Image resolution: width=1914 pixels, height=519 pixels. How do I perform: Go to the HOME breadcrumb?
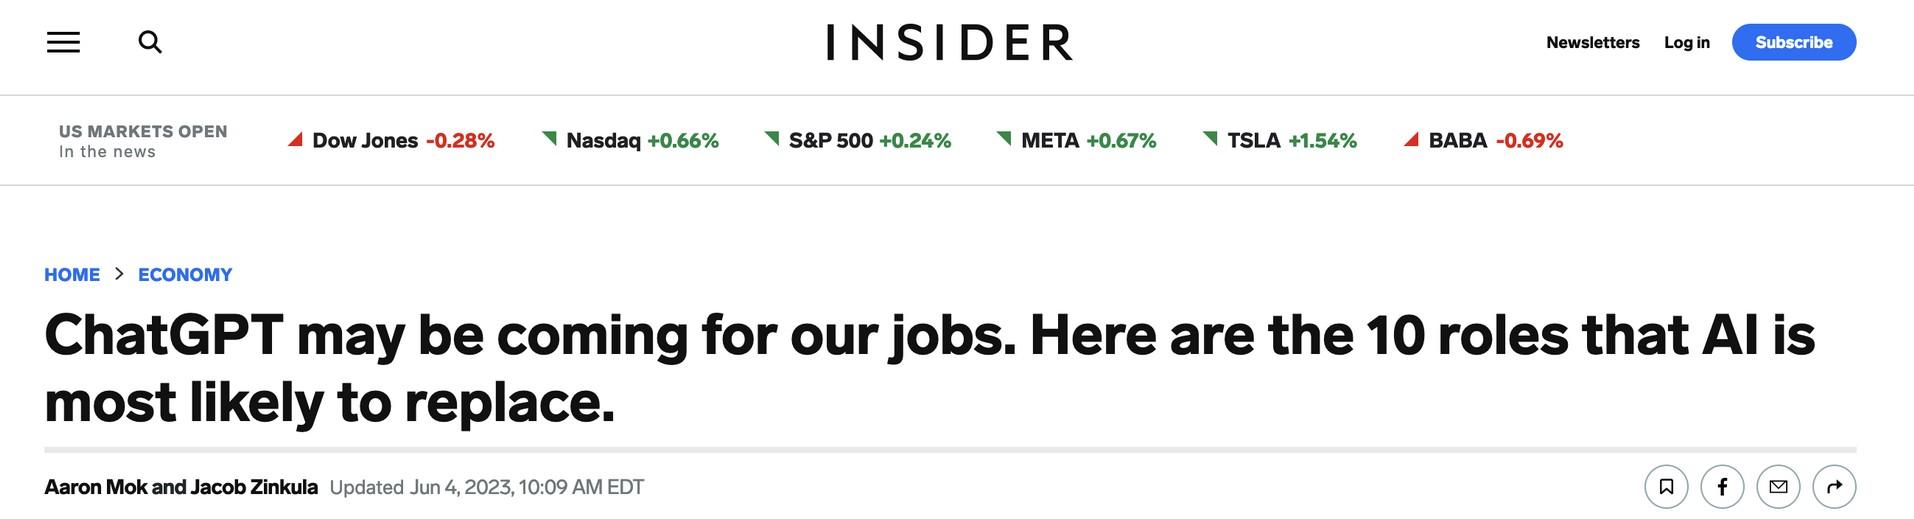coord(72,274)
